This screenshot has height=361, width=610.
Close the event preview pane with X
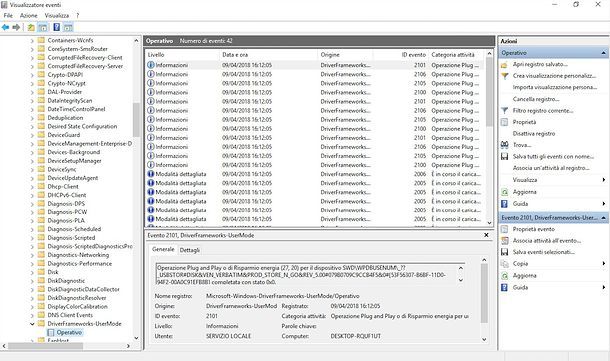coord(486,235)
